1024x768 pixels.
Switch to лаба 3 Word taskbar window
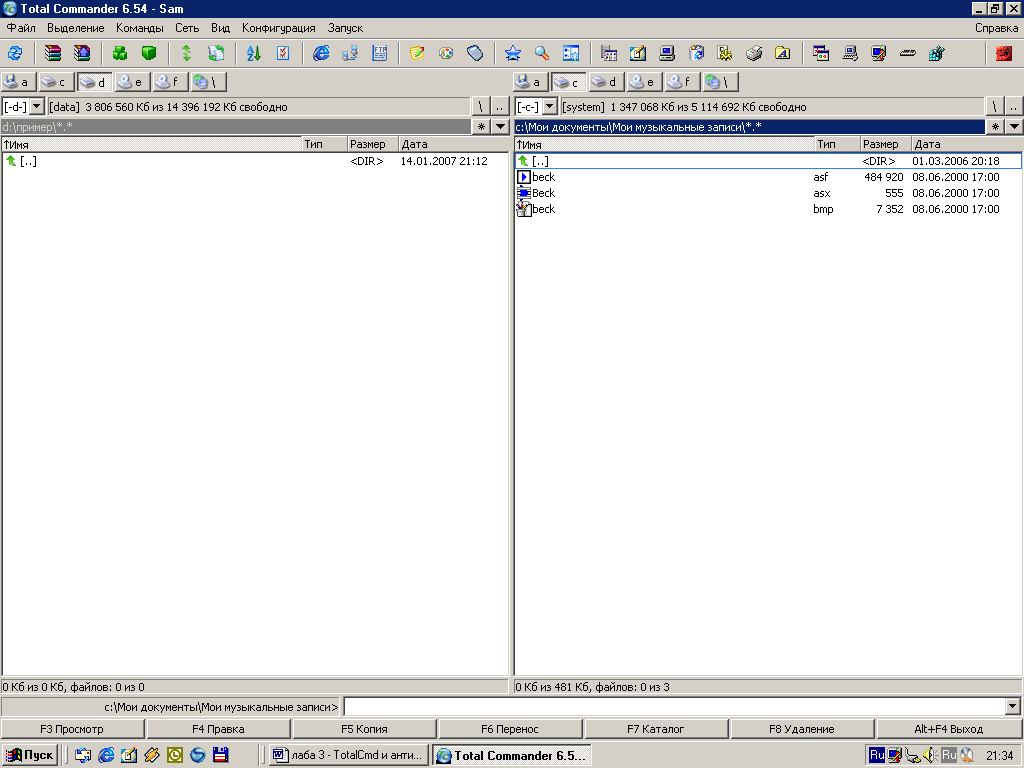(x=349, y=755)
